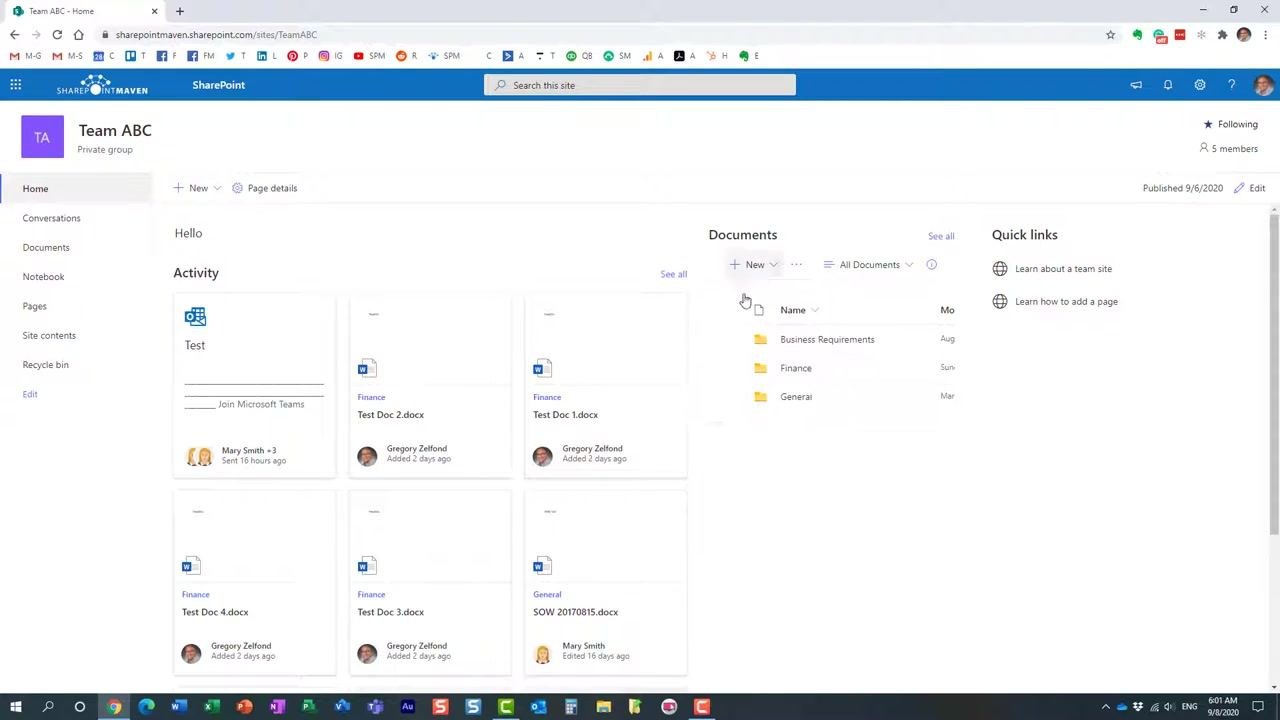Open Windows Start menu
The image size is (1280, 720).
[x=16, y=707]
